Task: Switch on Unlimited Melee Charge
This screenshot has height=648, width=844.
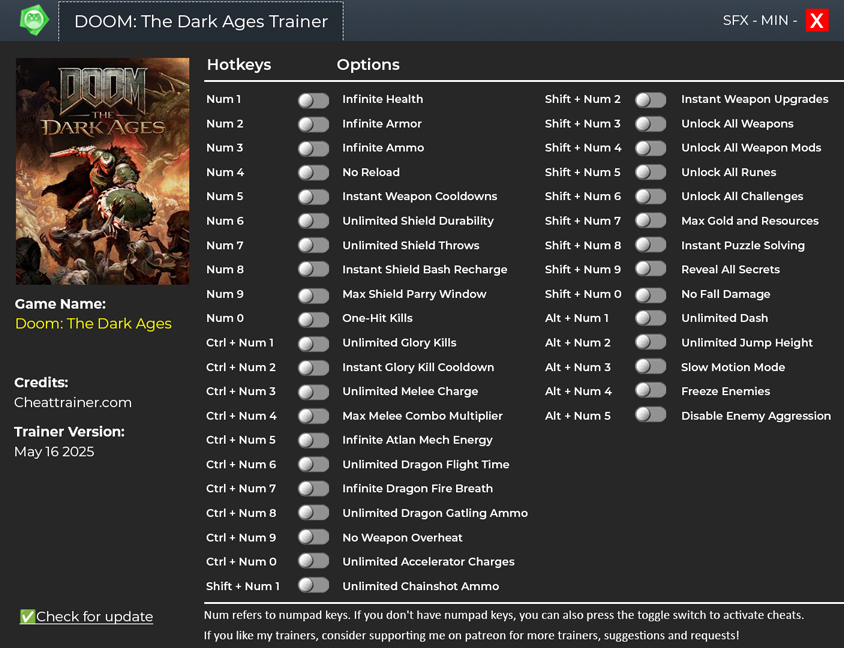Action: 313,392
